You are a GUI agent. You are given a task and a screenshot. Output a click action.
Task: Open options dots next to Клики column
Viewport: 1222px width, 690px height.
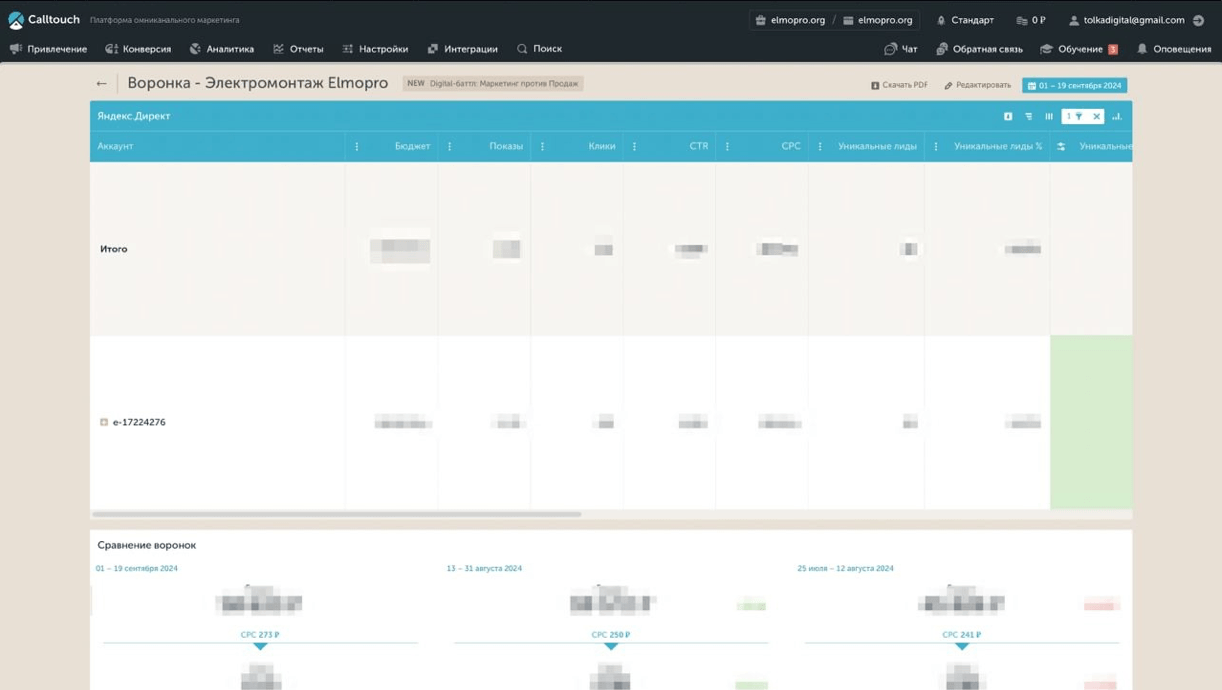[x=634, y=147]
